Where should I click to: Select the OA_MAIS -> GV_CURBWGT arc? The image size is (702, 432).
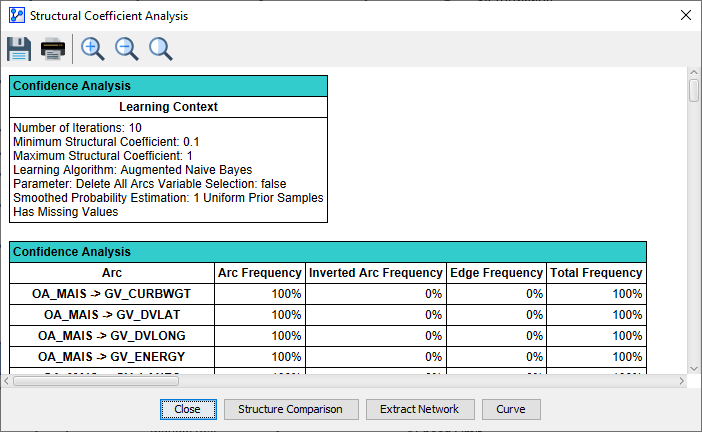[x=112, y=294]
